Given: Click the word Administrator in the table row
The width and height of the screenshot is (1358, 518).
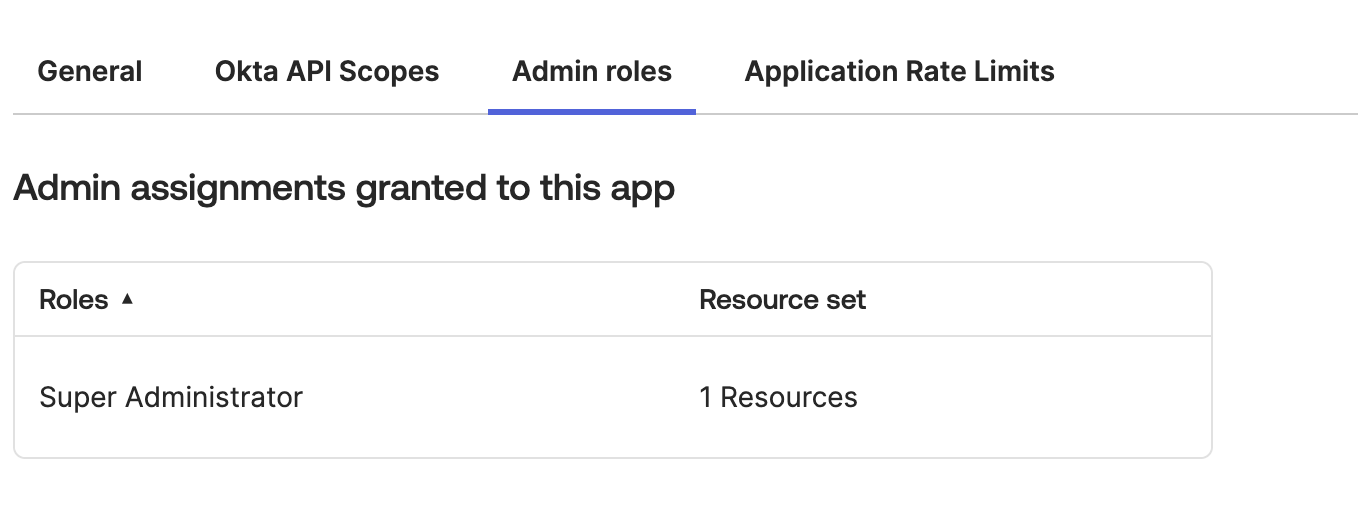Looking at the screenshot, I should pos(215,397).
